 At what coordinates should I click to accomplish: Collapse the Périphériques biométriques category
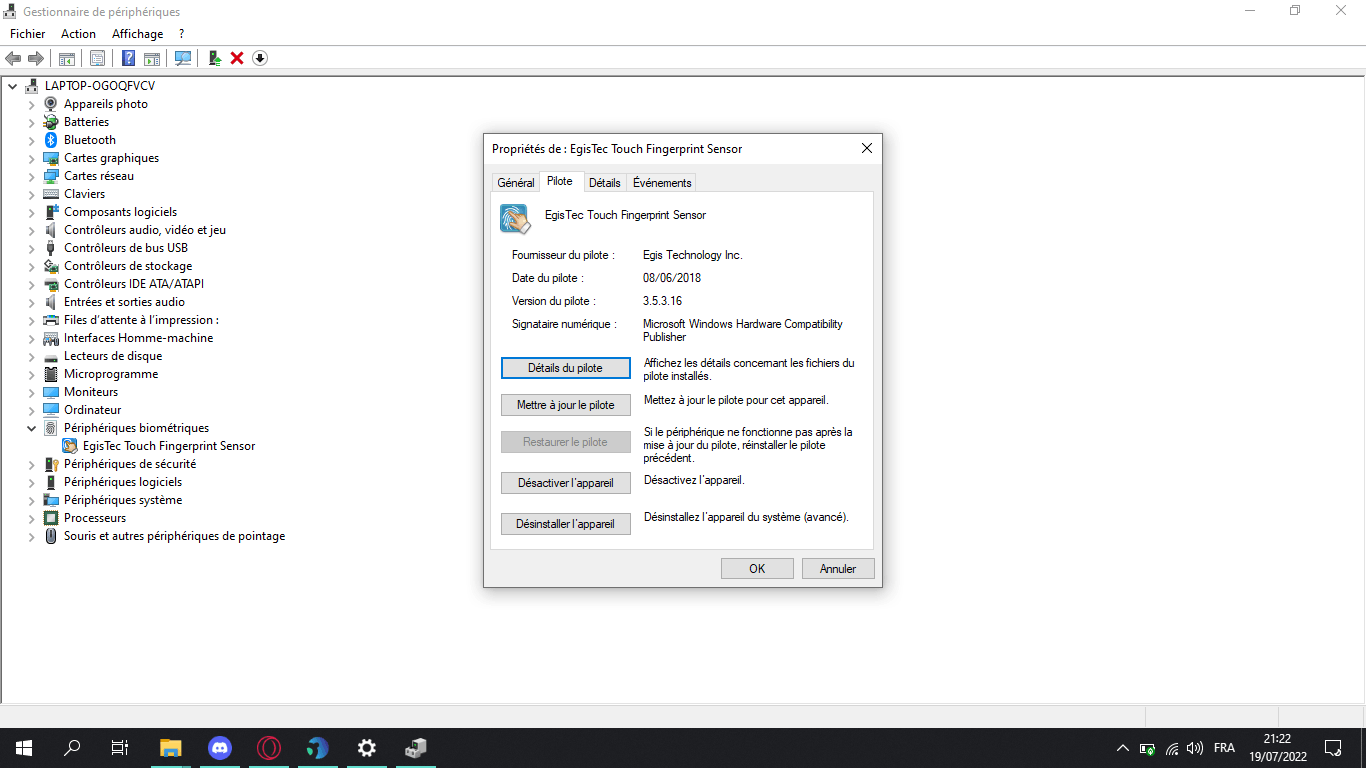pyautogui.click(x=31, y=428)
